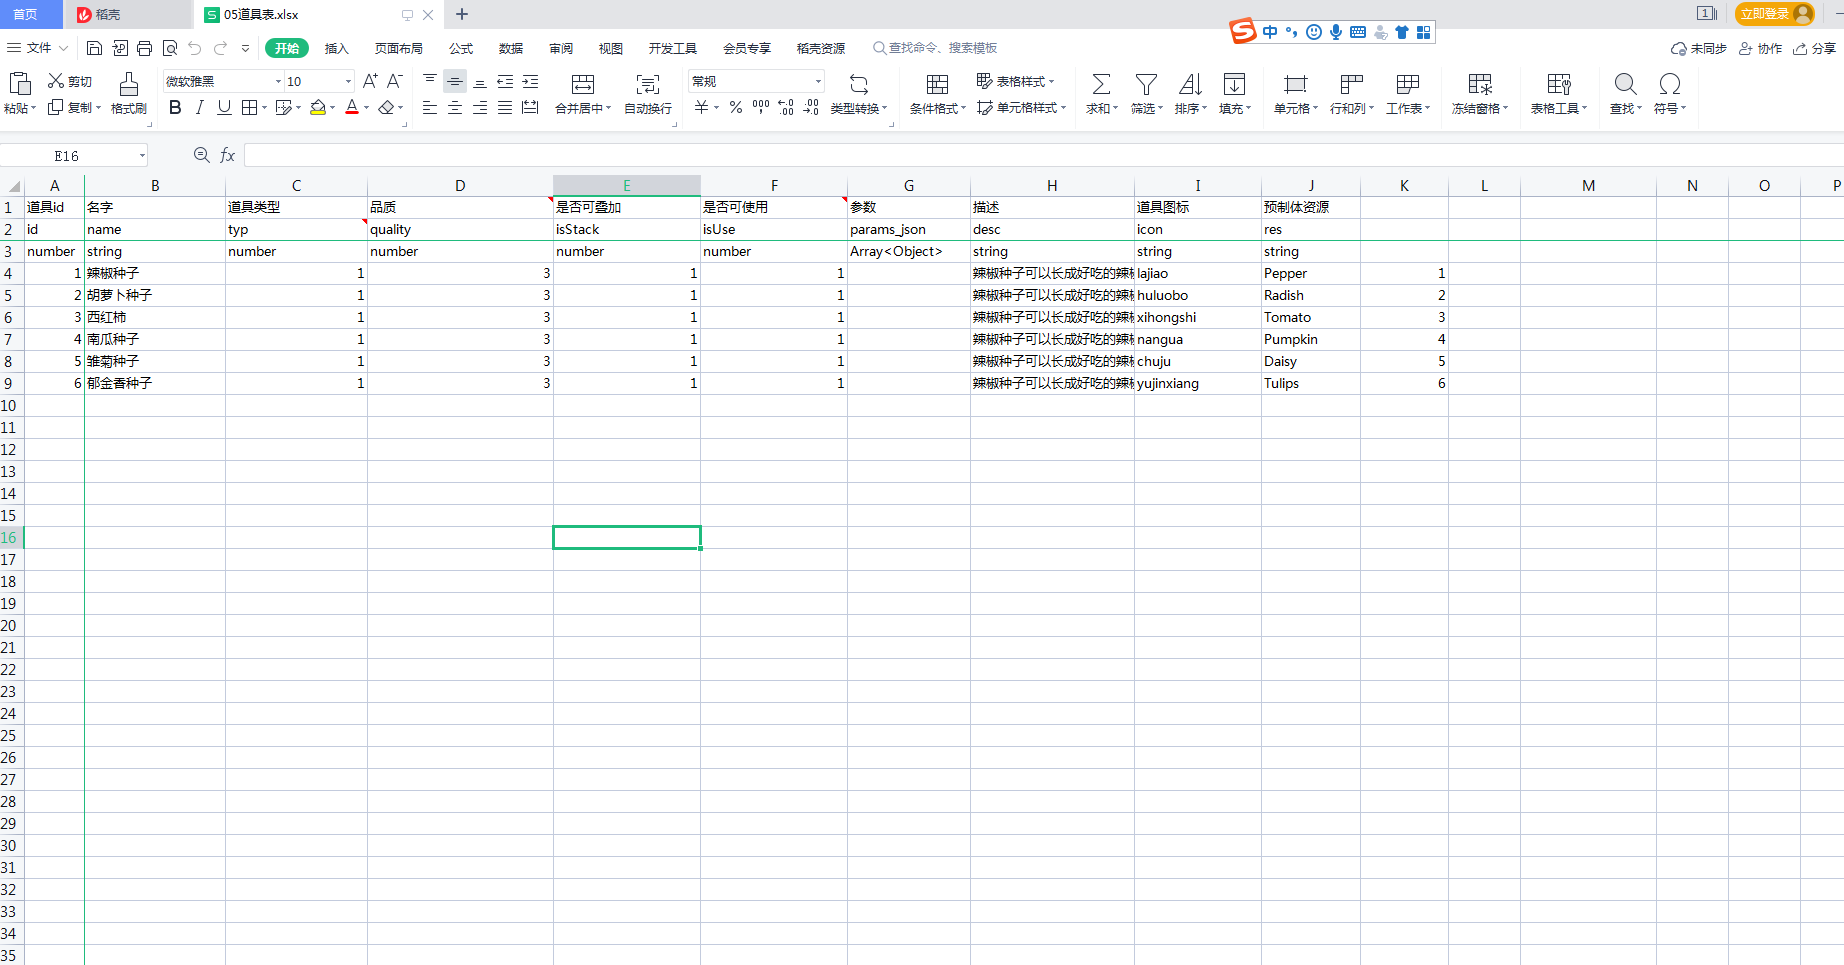Increase font size with A+ icon

[370, 81]
